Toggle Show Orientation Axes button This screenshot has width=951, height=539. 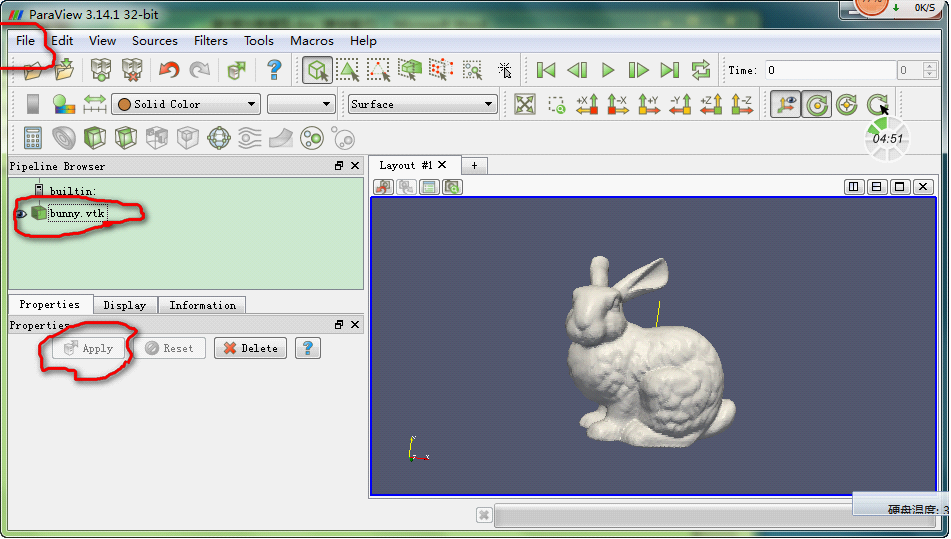[785, 104]
